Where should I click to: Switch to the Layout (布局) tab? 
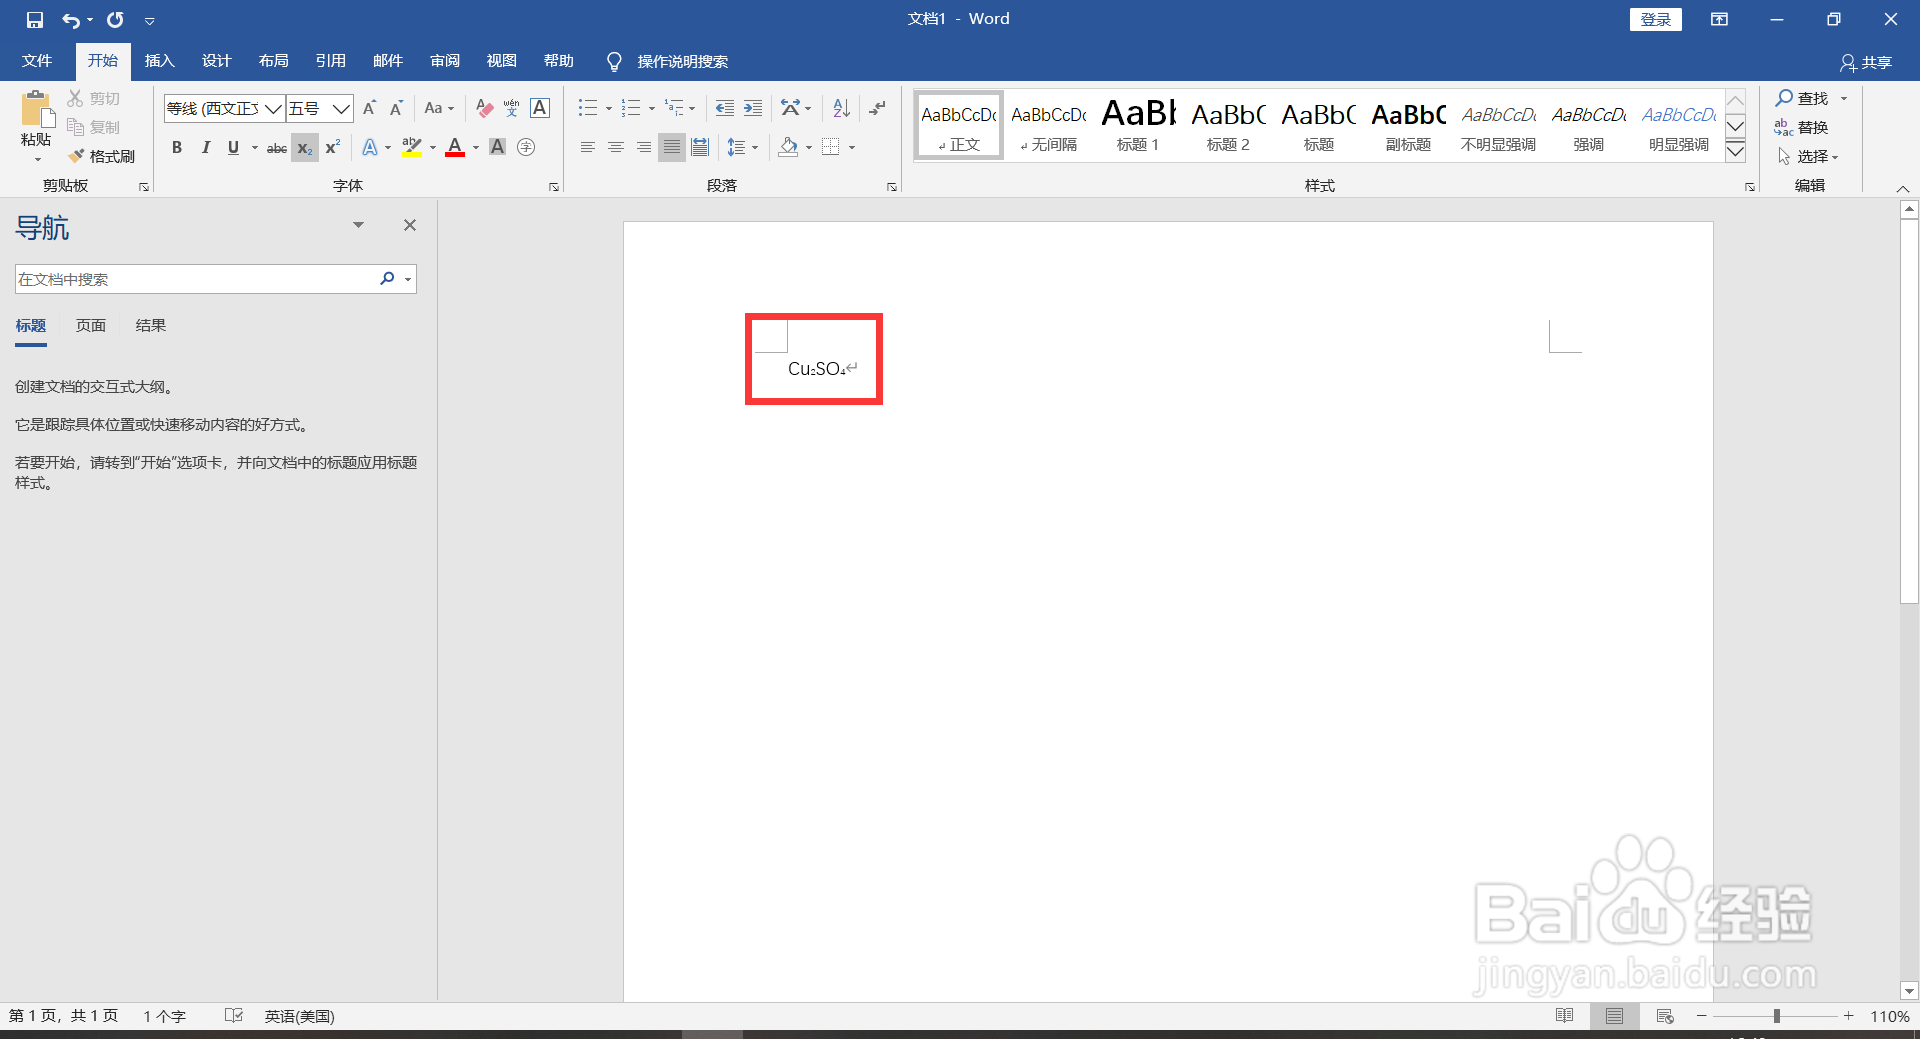[x=273, y=61]
